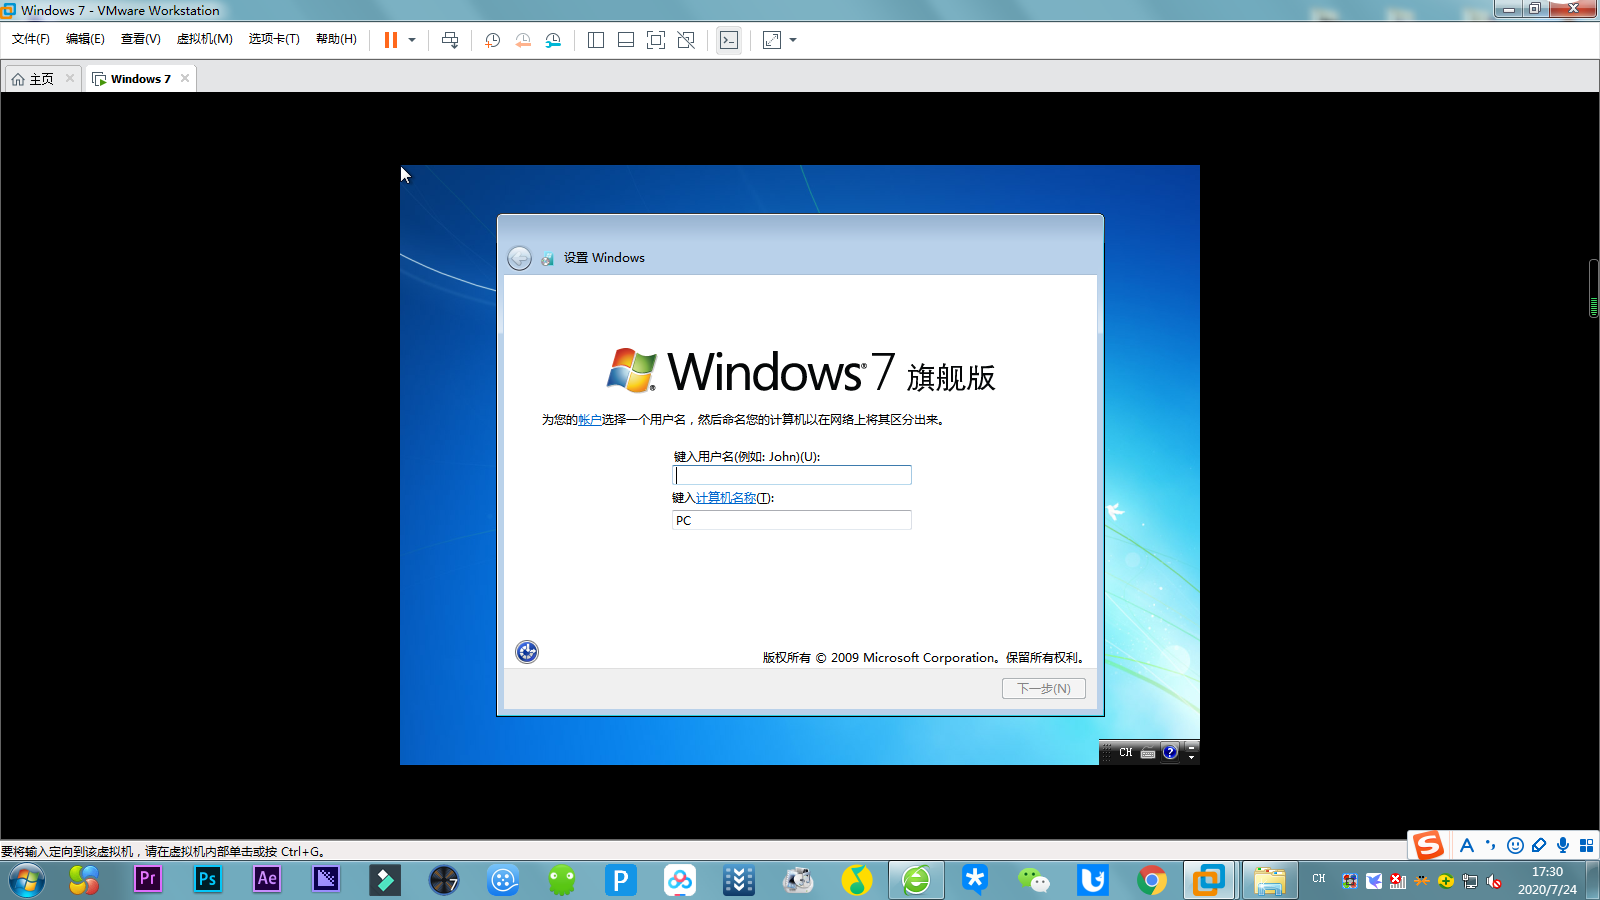Viewport: 1600px width, 900px height.
Task: Open the blue P application in the taskbar
Action: pos(621,880)
